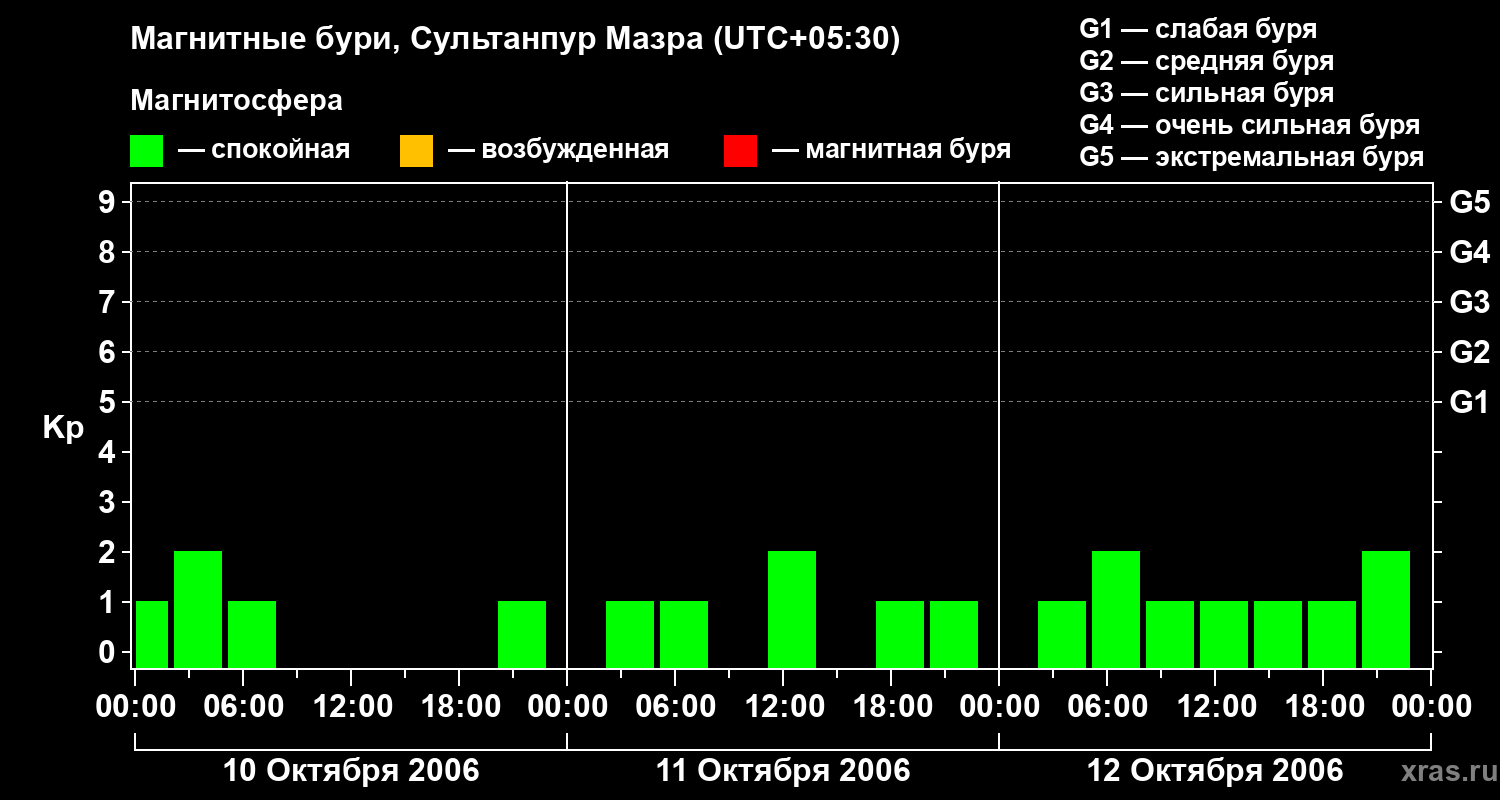
Task: Click the '— магнитная буря' legend label
Action: (x=892, y=150)
